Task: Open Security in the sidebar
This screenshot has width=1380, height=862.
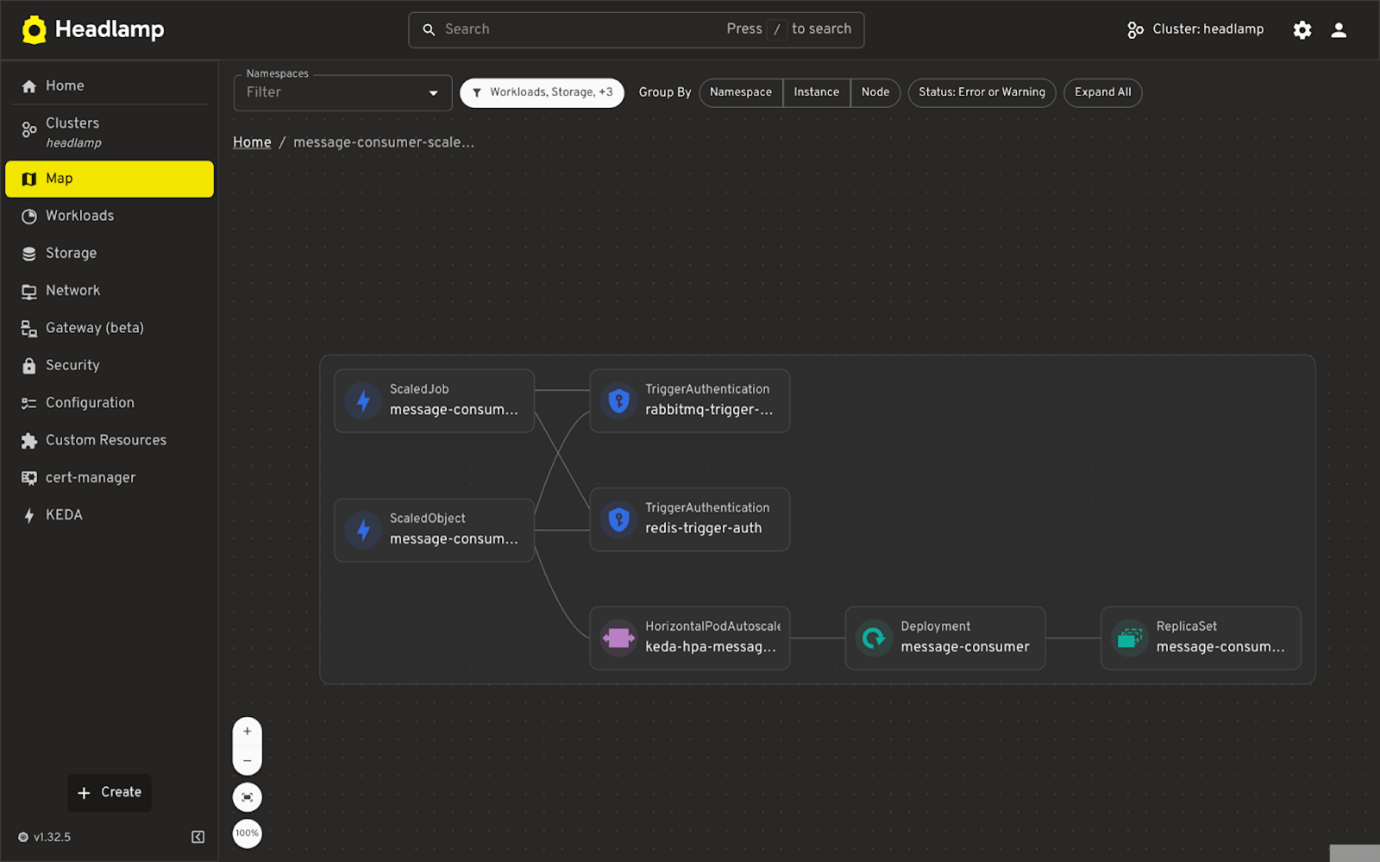Action: point(110,366)
